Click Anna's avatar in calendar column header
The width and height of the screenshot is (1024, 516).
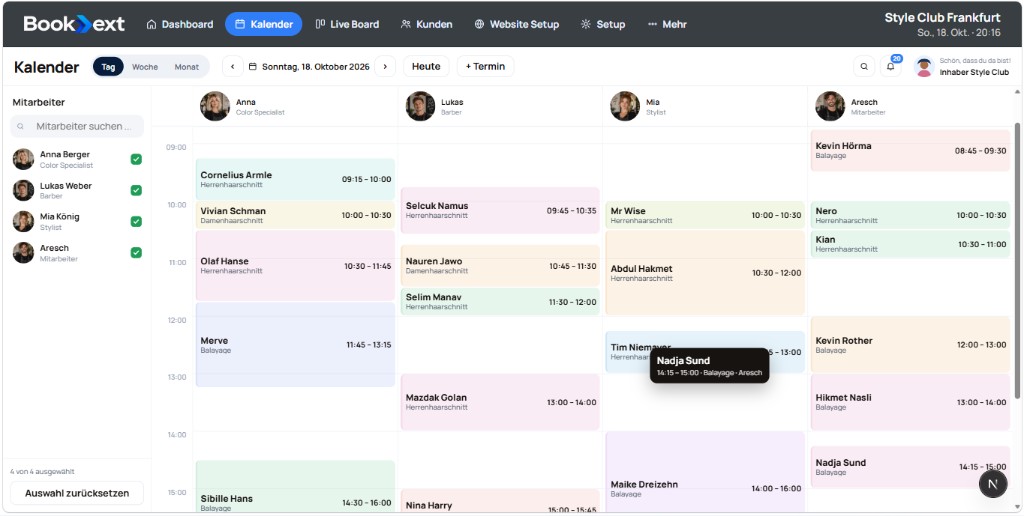215,106
